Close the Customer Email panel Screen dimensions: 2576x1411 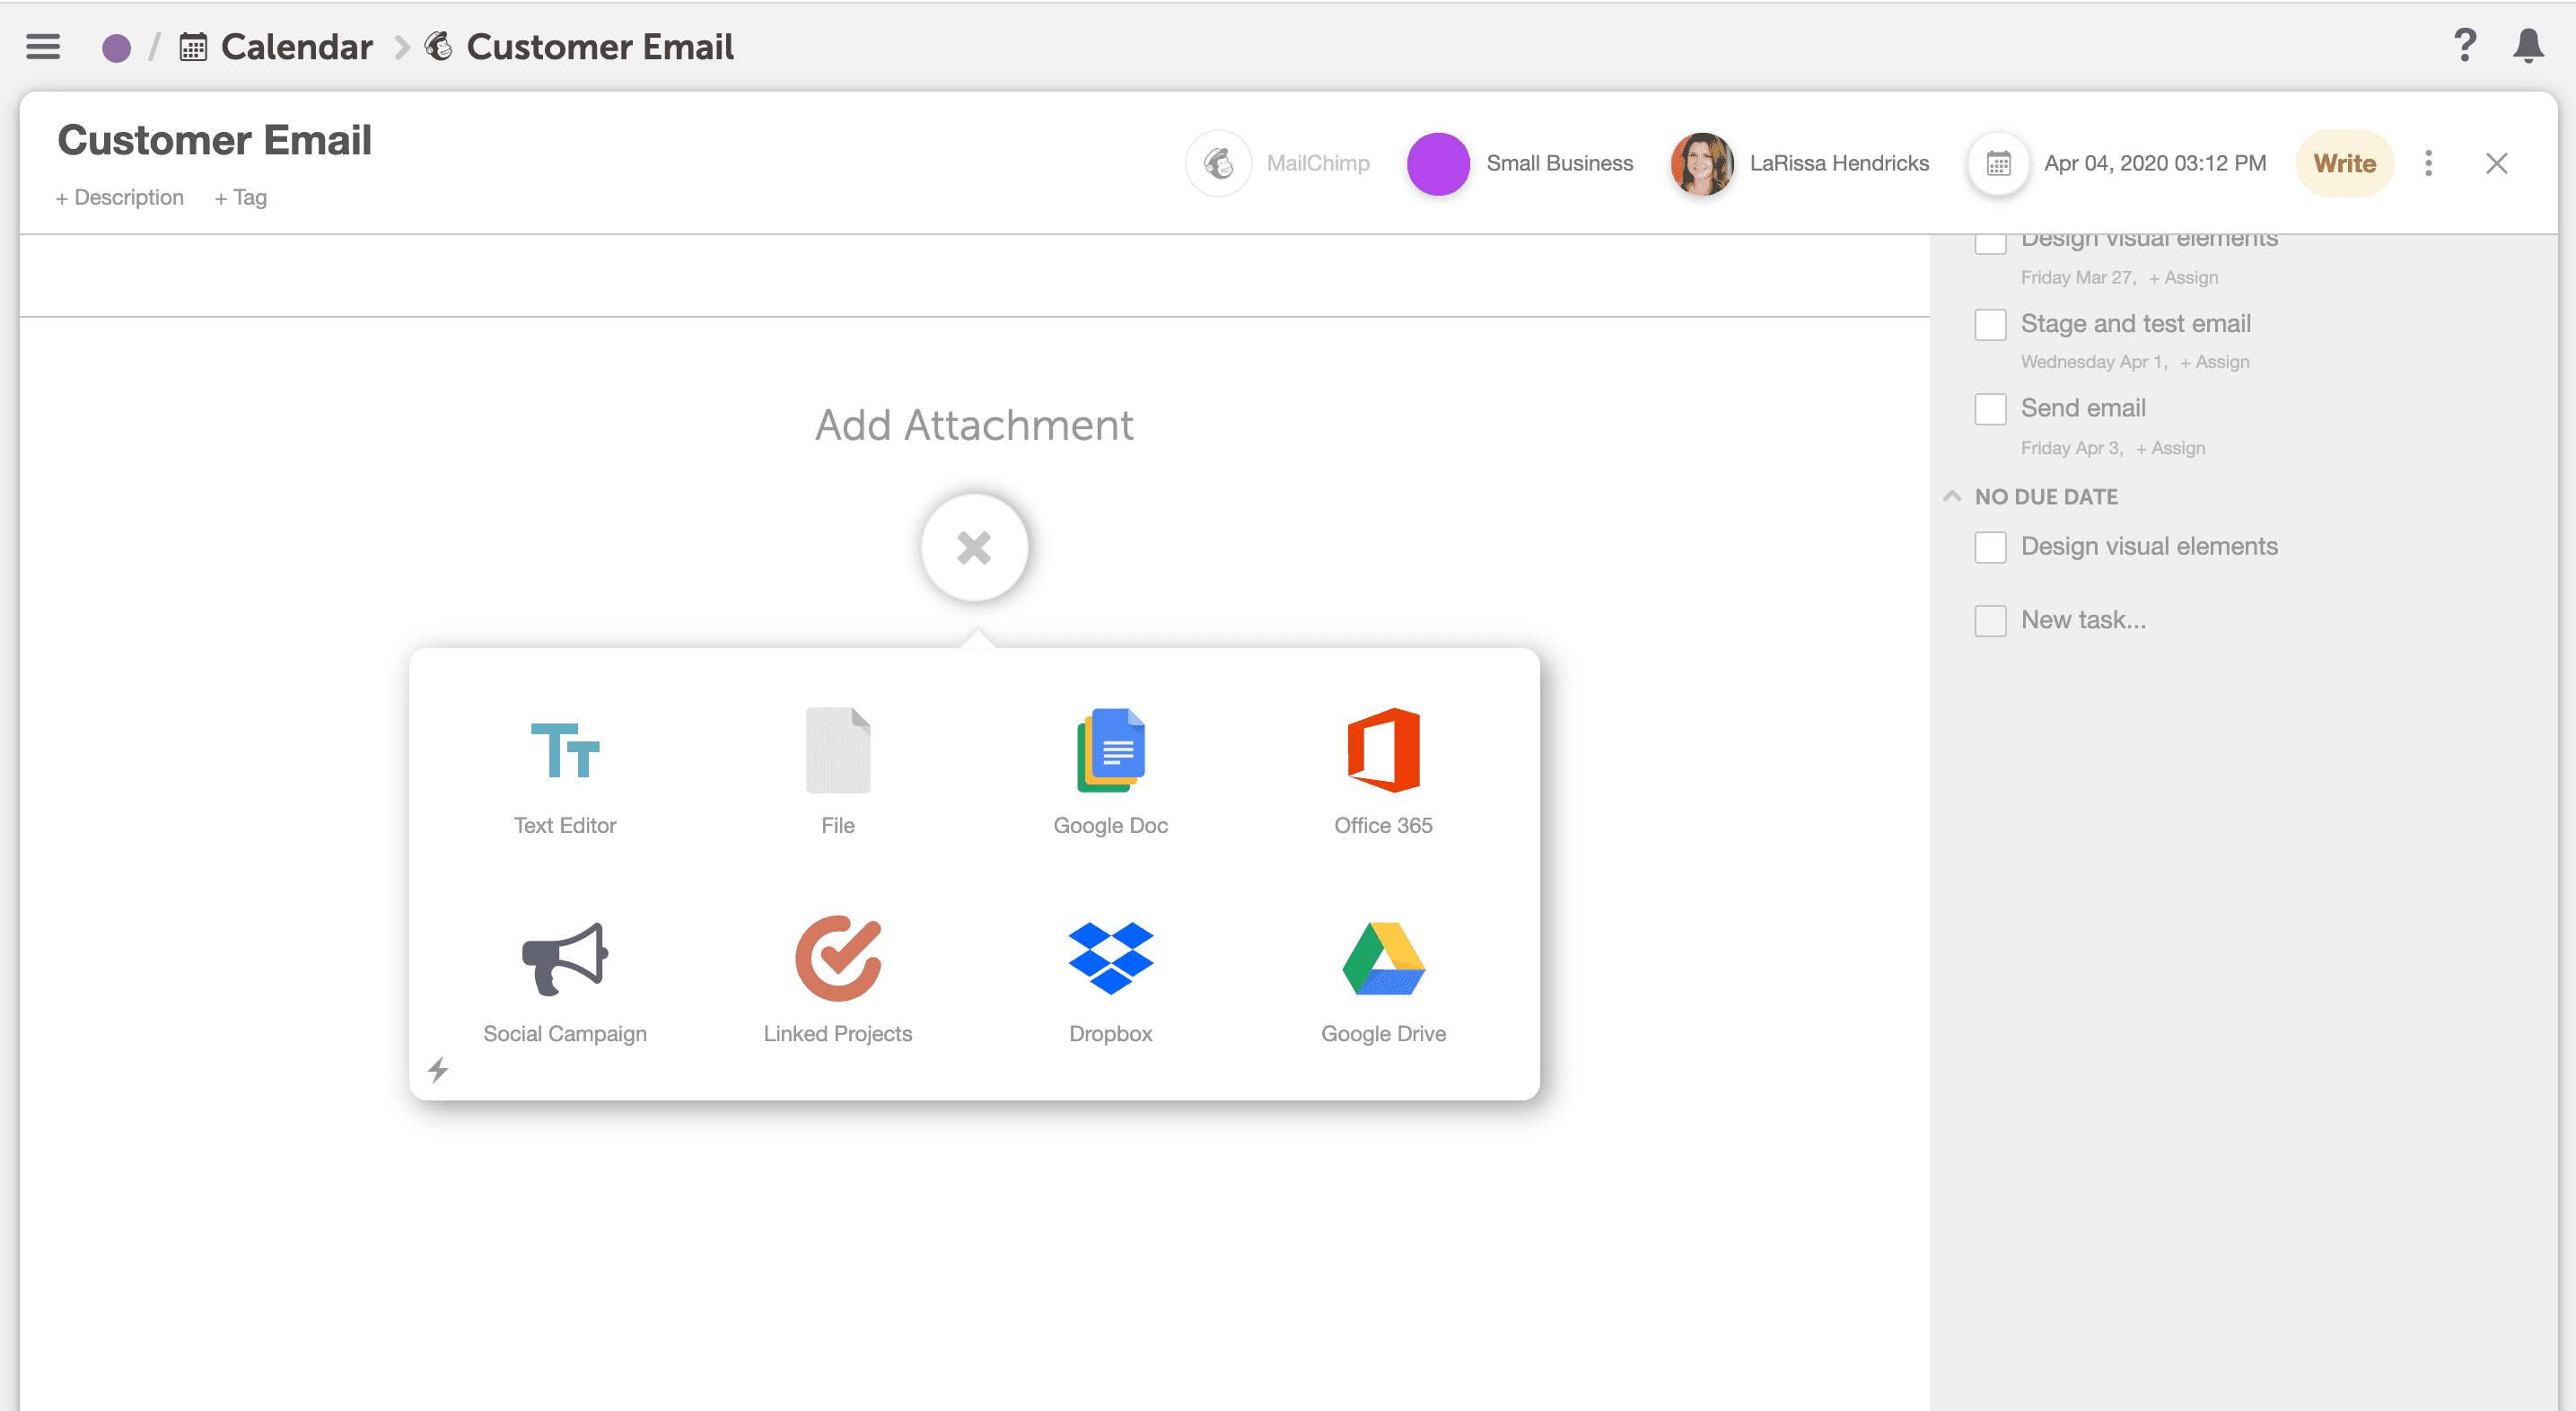coord(2496,163)
